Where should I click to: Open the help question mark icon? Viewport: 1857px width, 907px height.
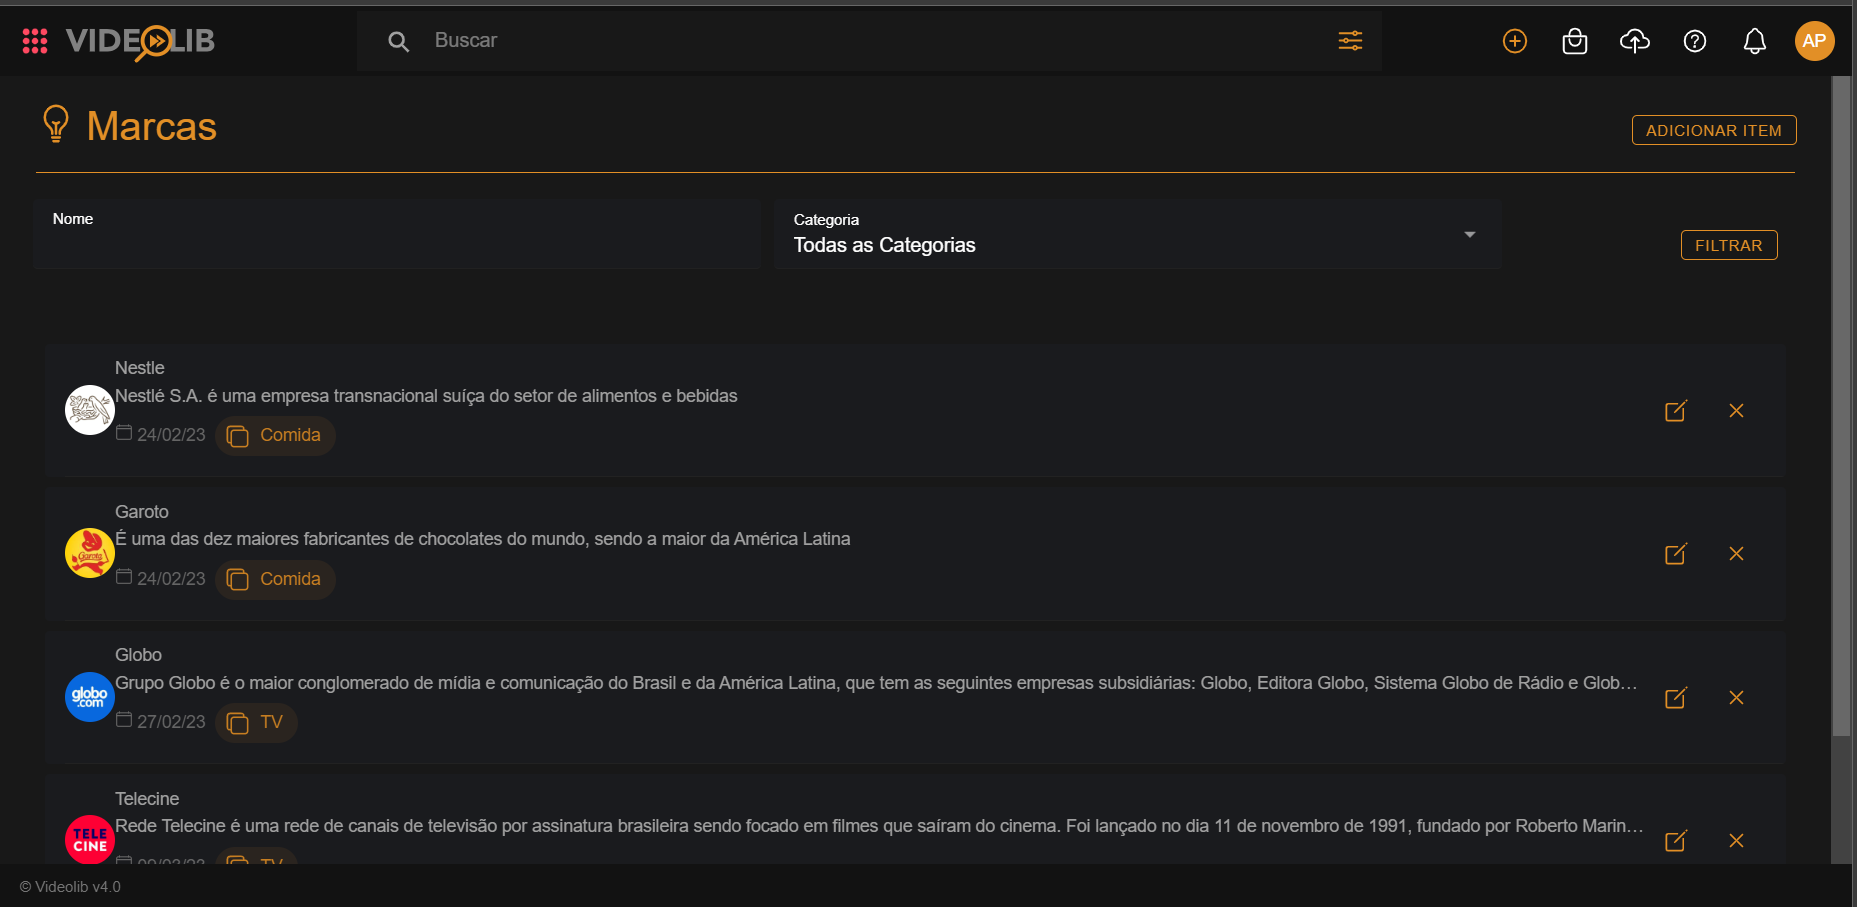1695,41
